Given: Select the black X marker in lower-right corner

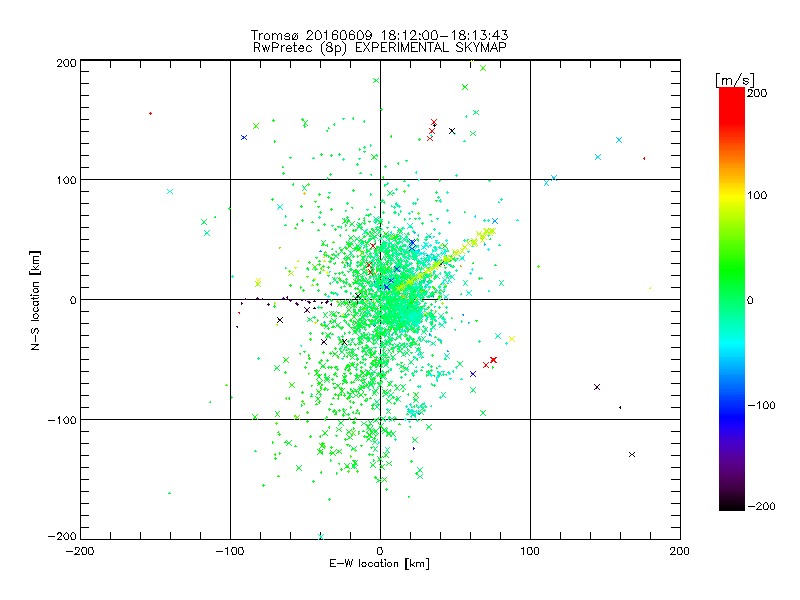Looking at the screenshot, I should 632,455.
